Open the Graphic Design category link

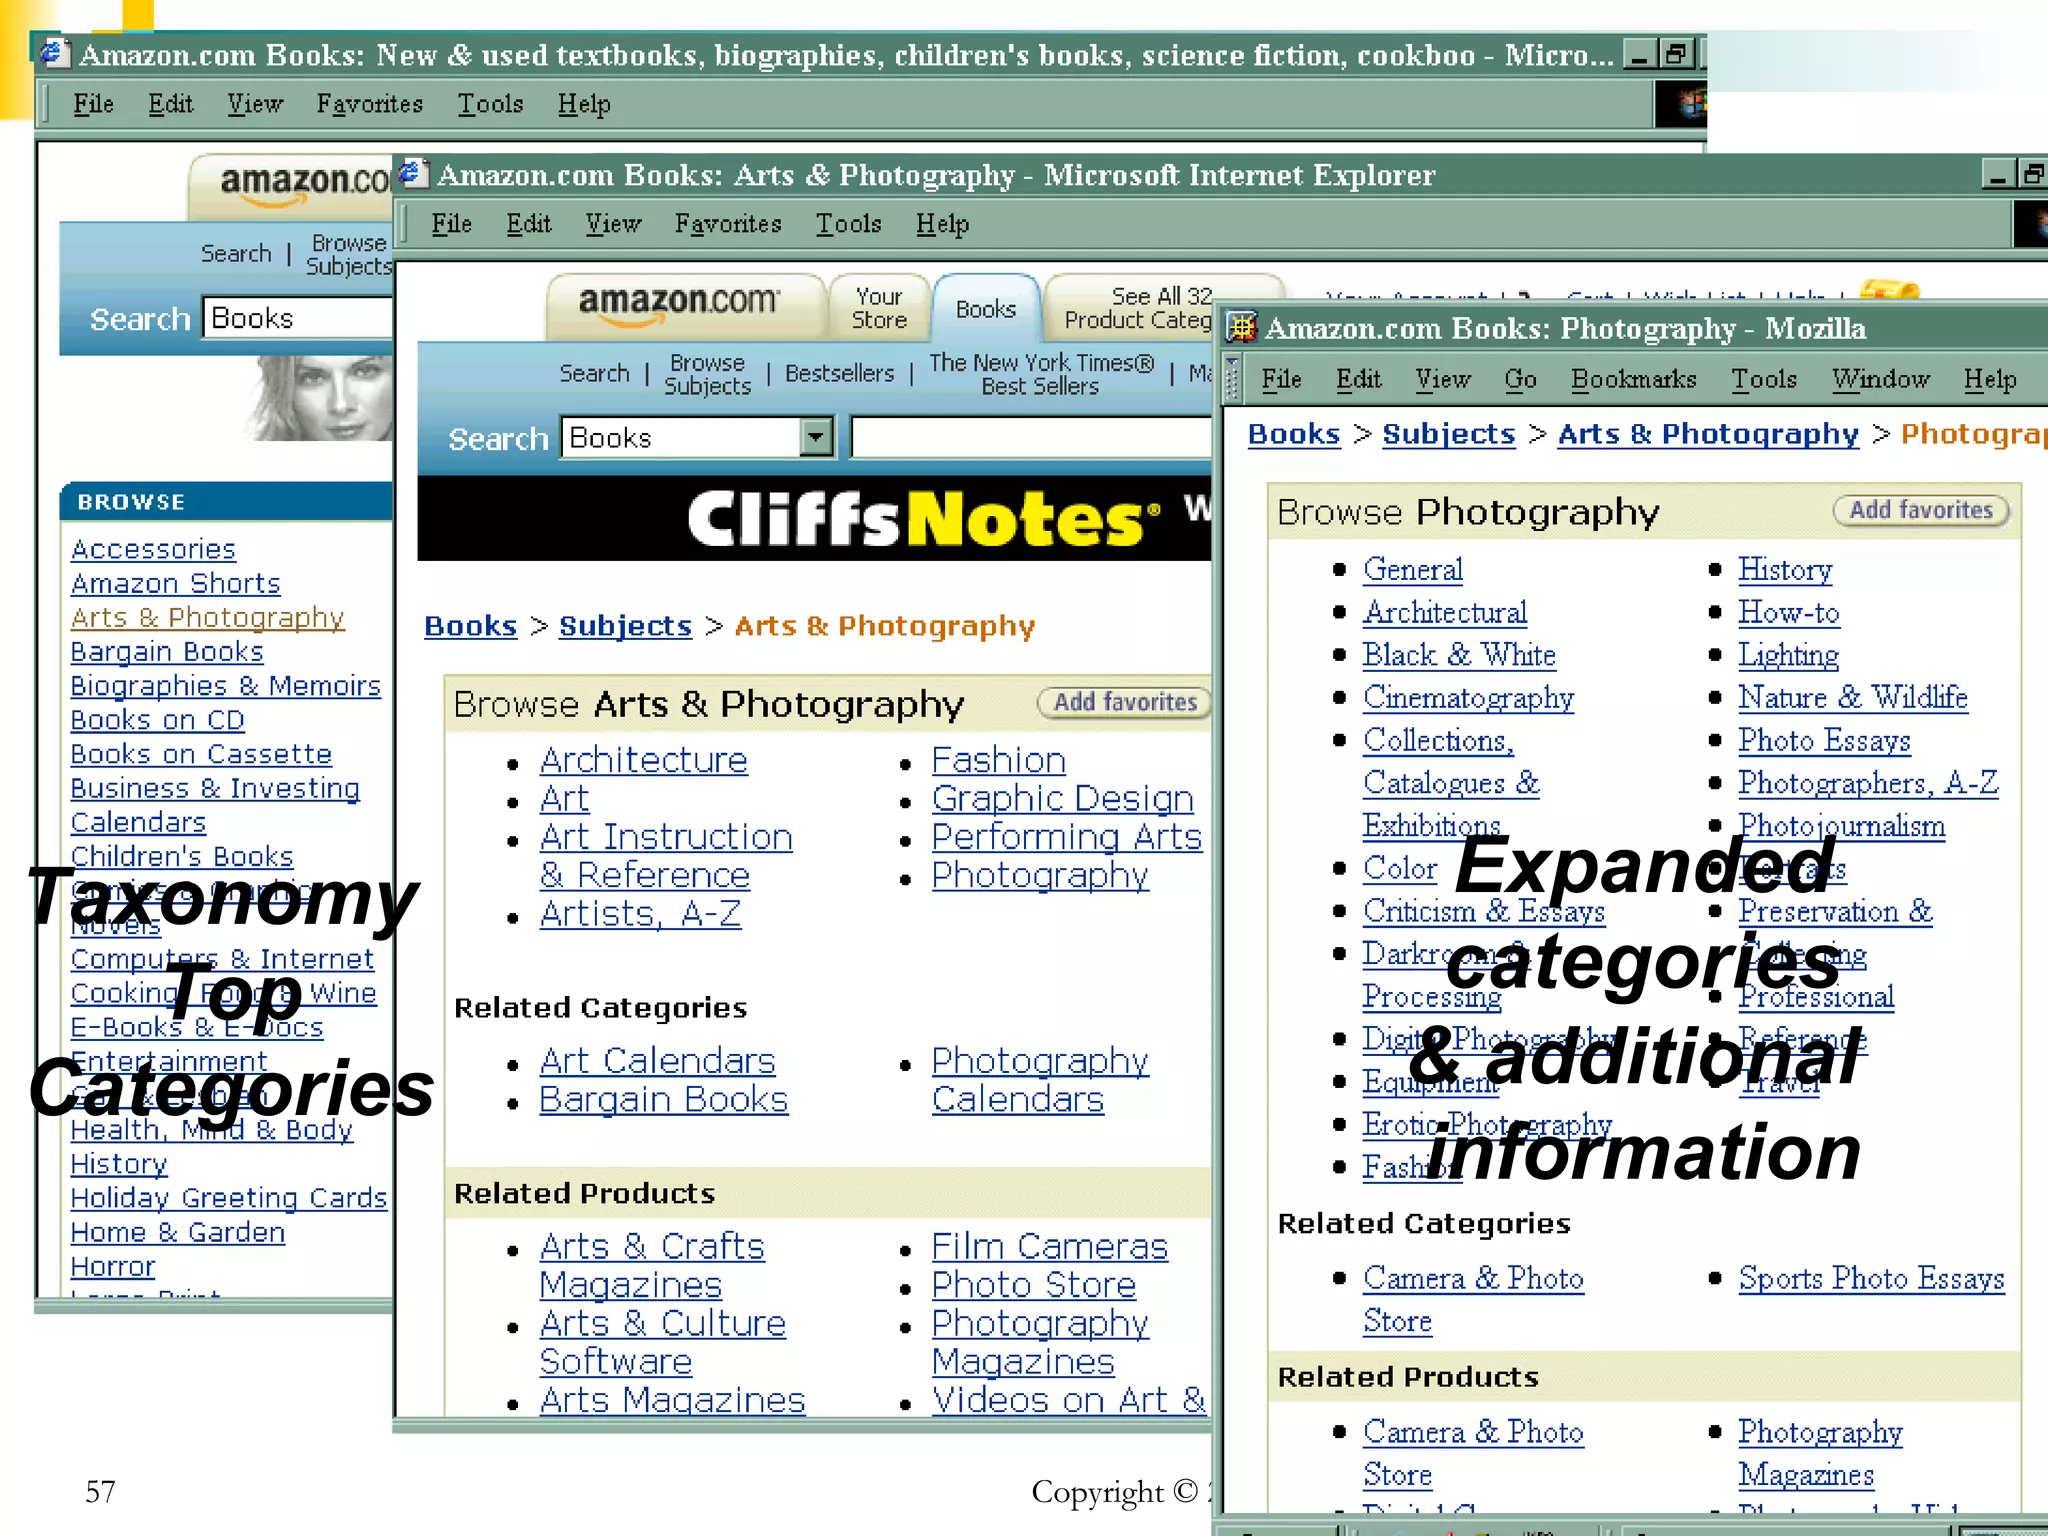pos(1062,798)
